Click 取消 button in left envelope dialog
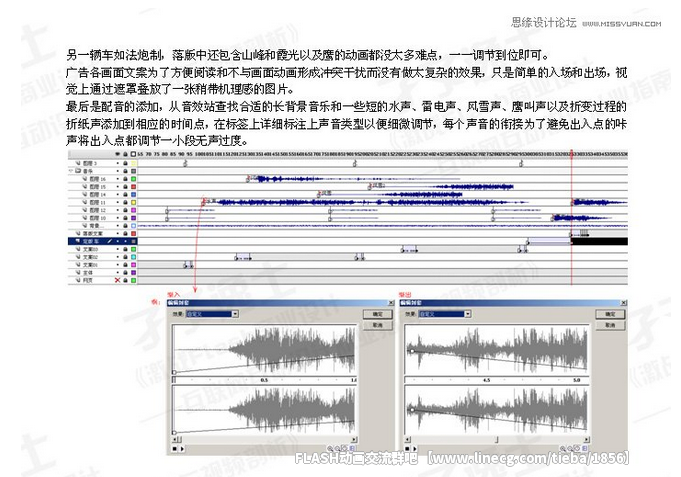This screenshot has height=477, width=681. [377, 325]
